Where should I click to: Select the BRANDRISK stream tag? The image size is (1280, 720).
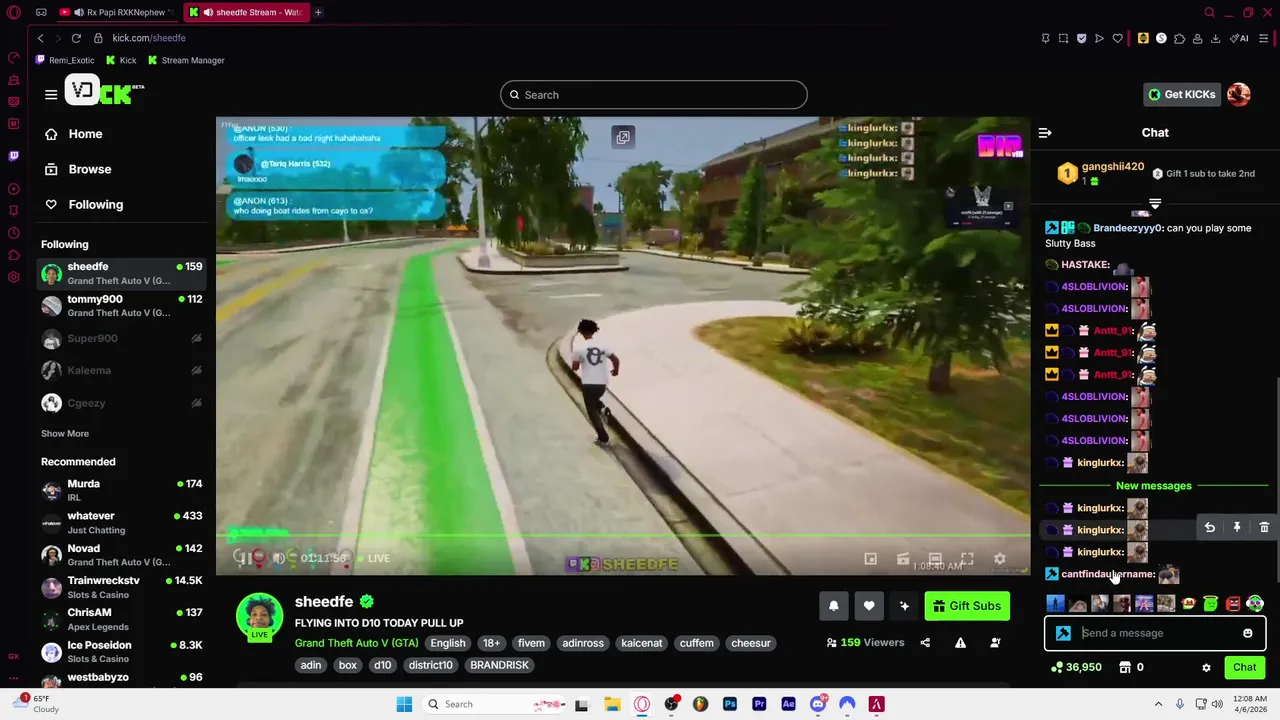499,665
